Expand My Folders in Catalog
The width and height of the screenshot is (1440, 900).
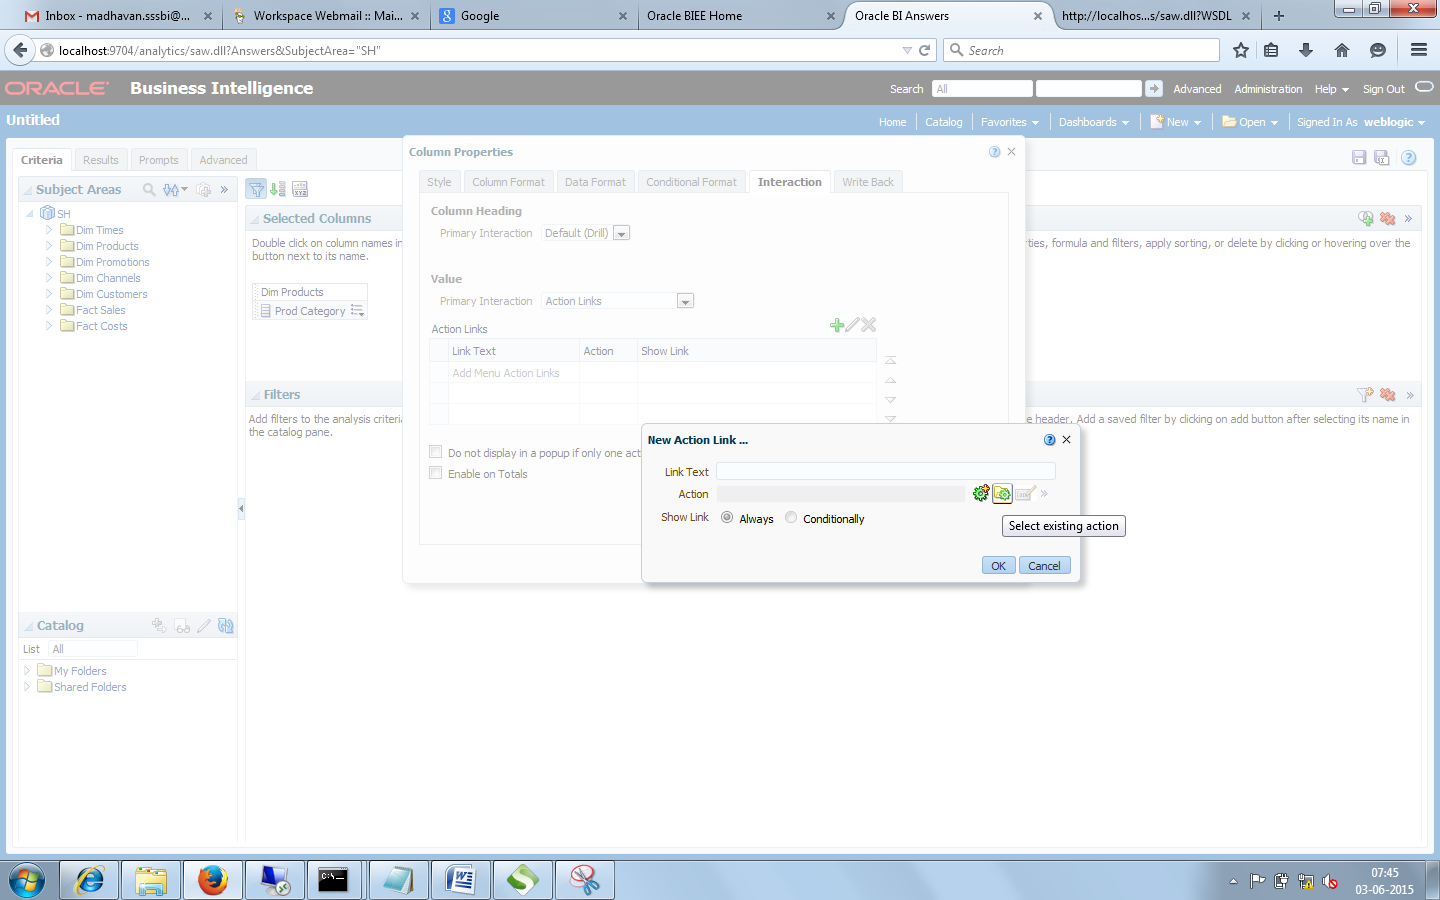(x=26, y=671)
